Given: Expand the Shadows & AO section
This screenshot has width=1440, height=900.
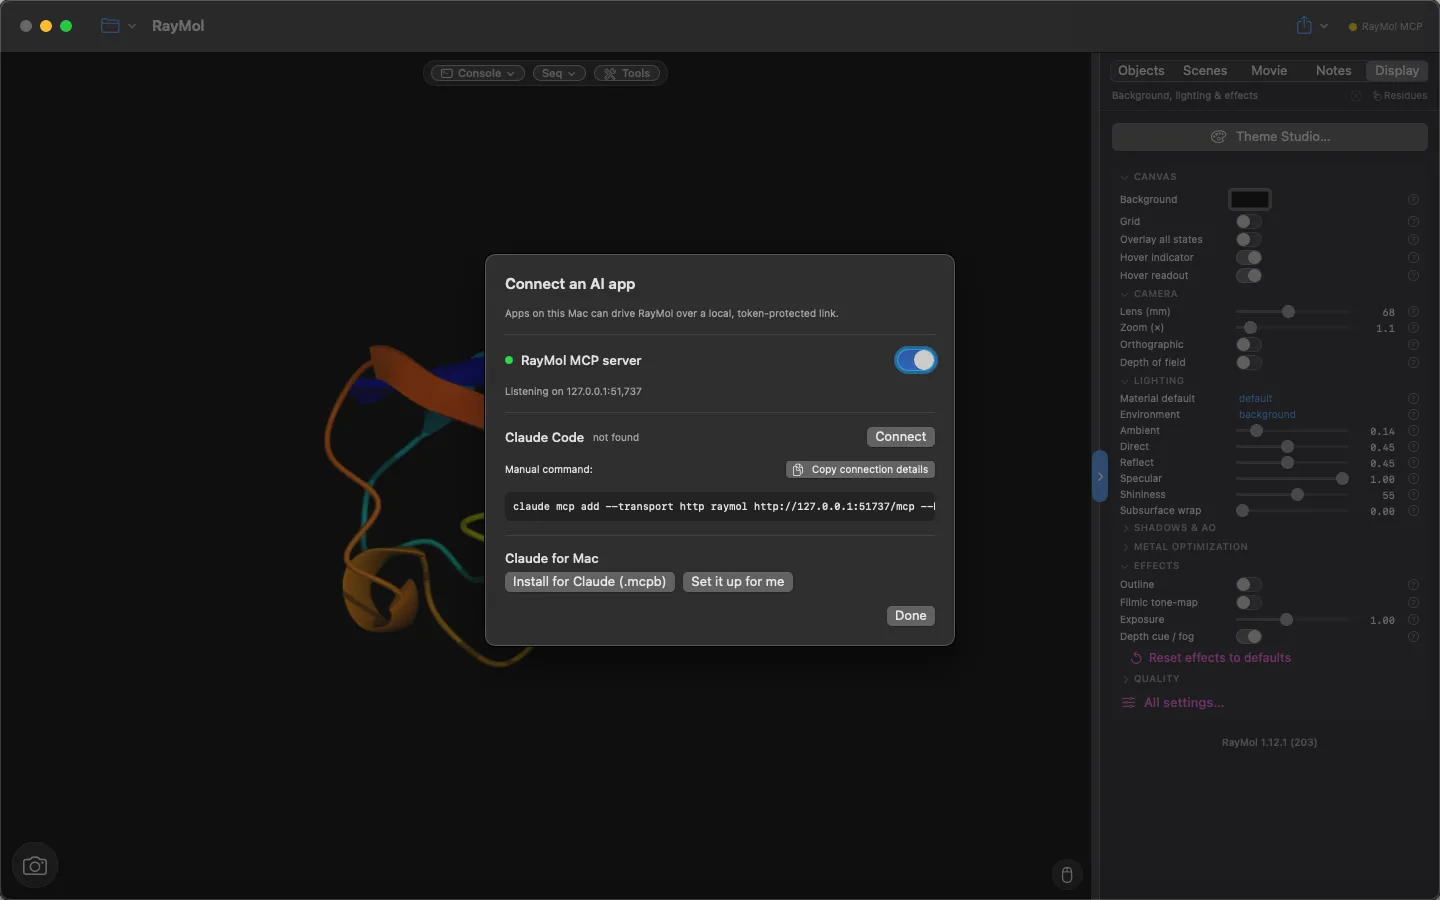Looking at the screenshot, I should pos(1169,528).
